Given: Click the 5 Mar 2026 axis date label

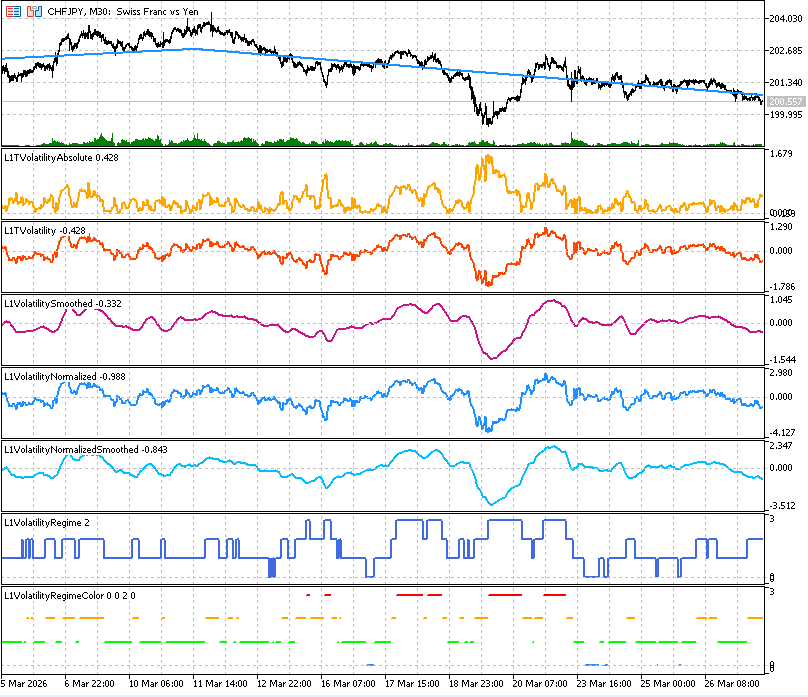Looking at the screenshot, I should [x=22, y=685].
